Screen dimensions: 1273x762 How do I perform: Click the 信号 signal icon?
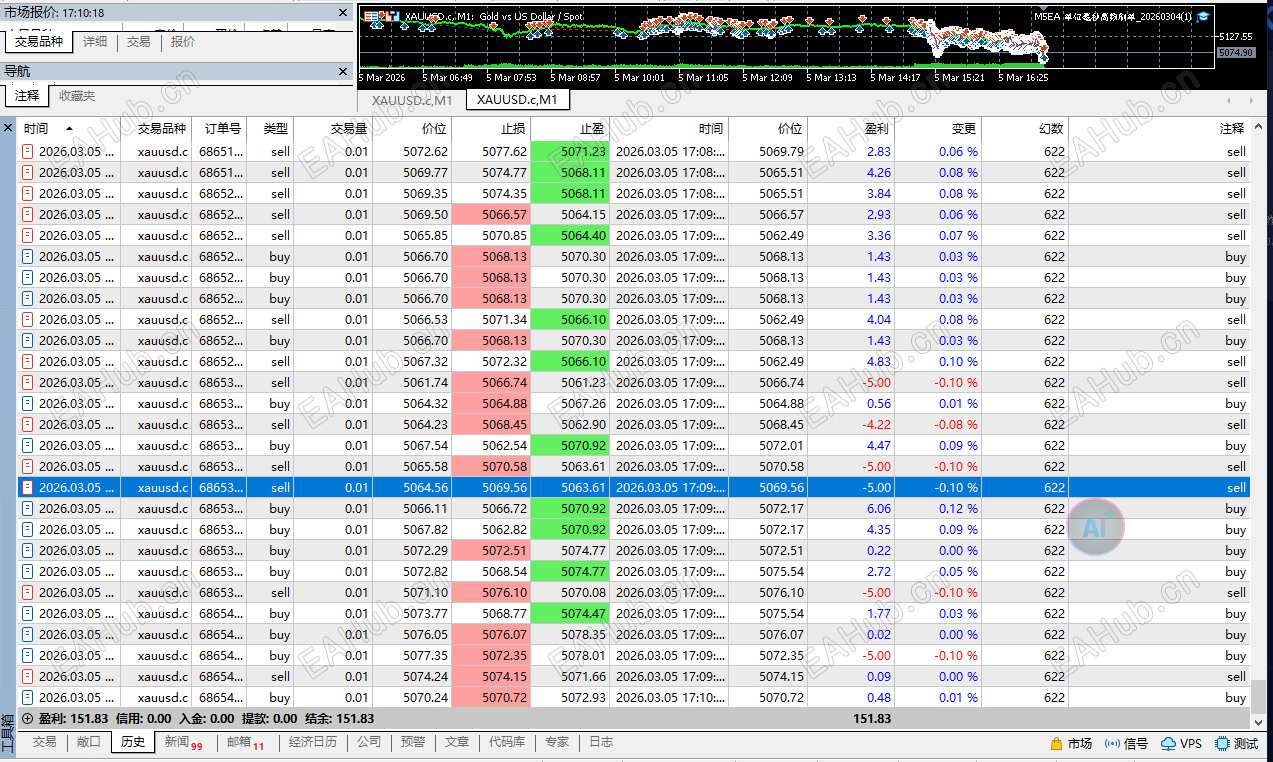coord(1111,744)
